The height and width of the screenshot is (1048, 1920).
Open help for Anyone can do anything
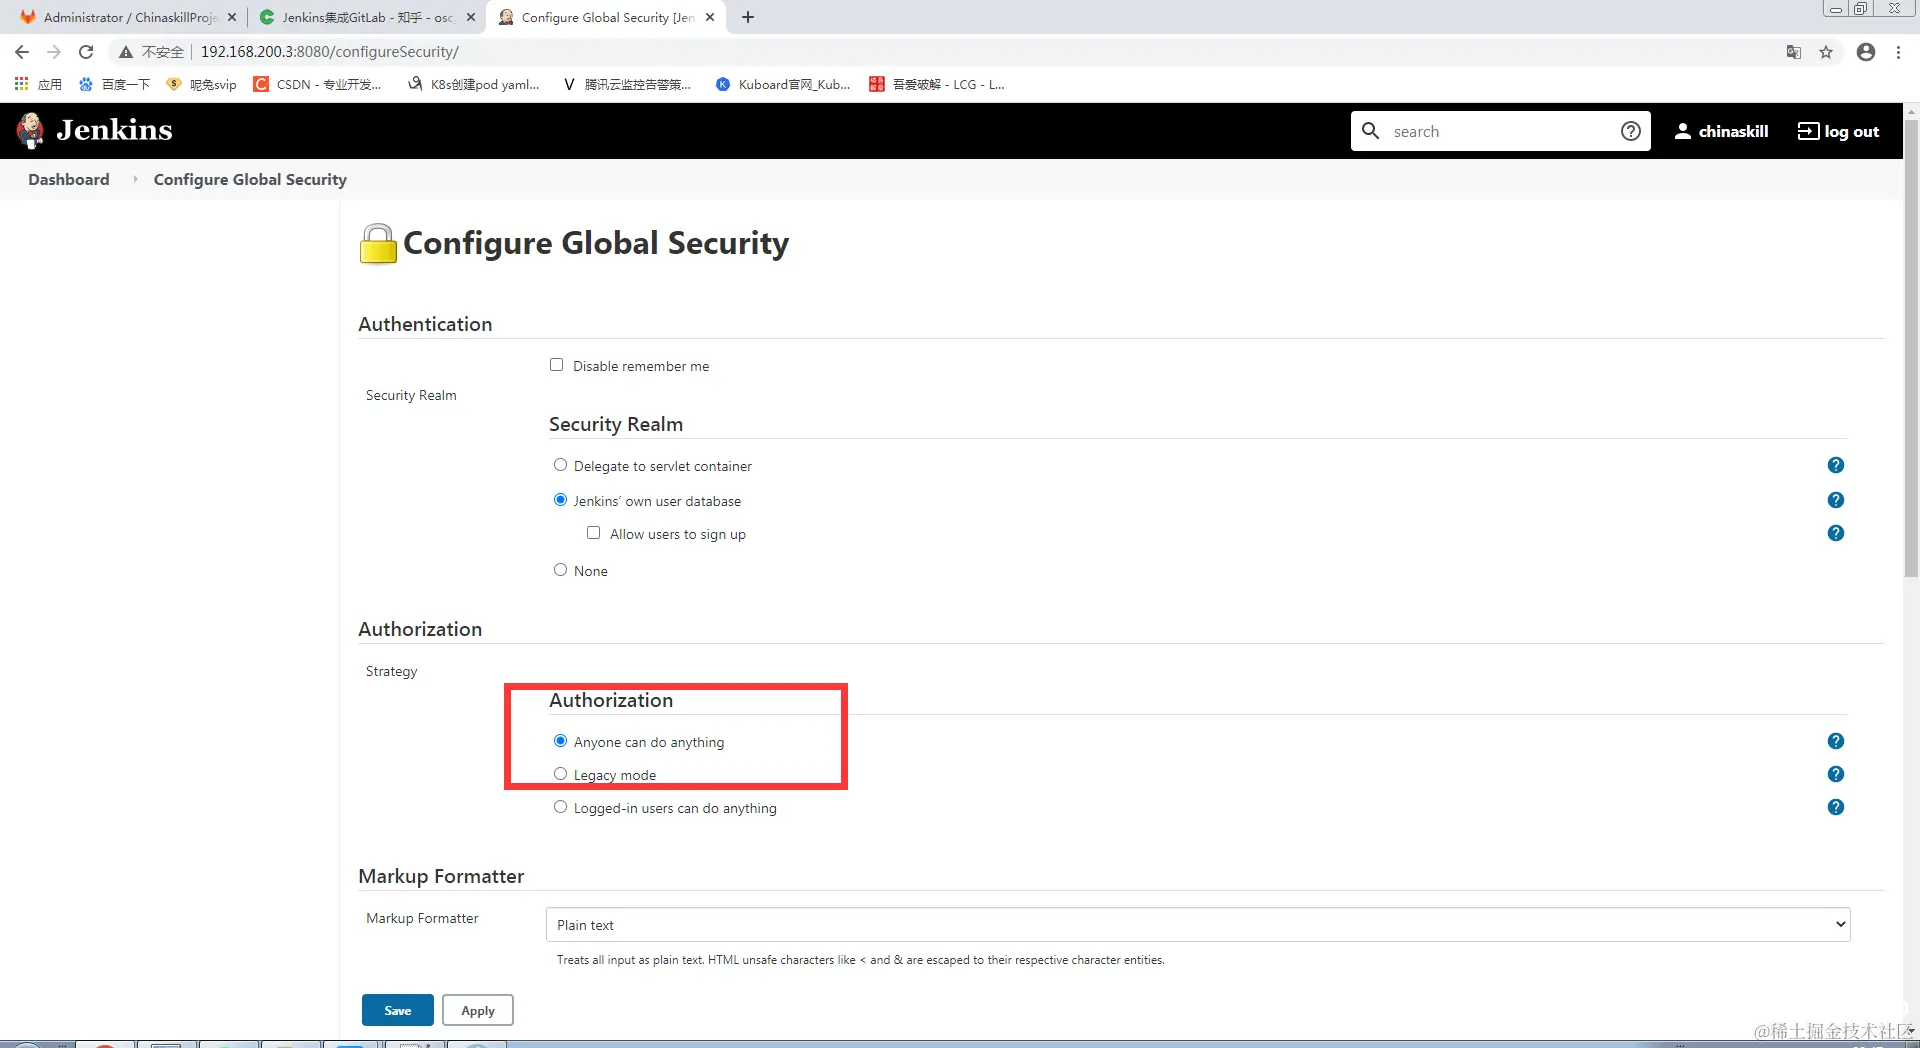(1835, 741)
